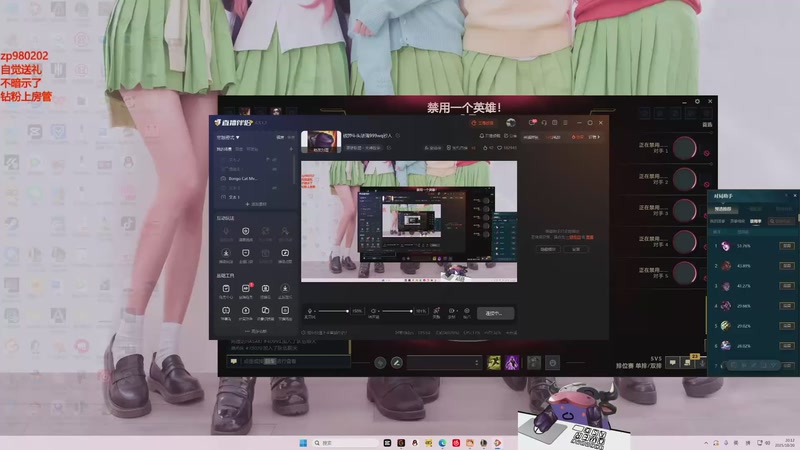Open notifications icon with 23 badge

688,362
